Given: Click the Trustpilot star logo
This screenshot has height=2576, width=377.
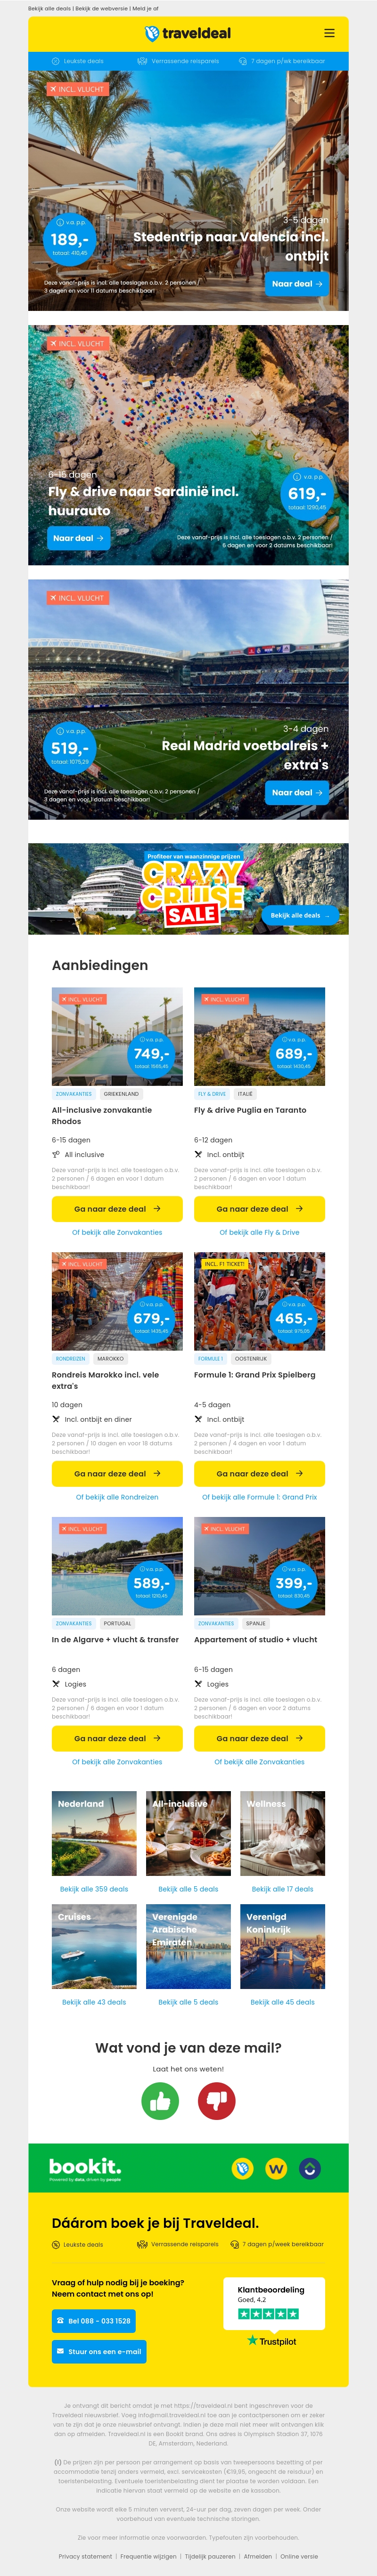Looking at the screenshot, I should 271,2341.
